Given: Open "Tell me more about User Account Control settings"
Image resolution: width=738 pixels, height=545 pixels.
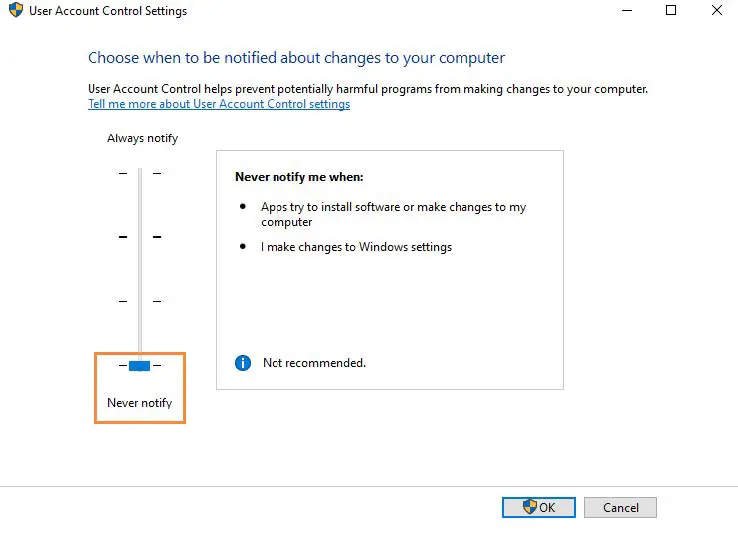Looking at the screenshot, I should point(219,104).
